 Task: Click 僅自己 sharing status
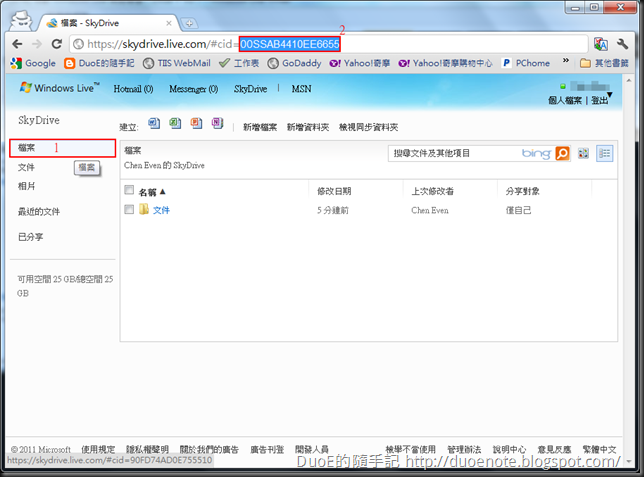tap(518, 210)
